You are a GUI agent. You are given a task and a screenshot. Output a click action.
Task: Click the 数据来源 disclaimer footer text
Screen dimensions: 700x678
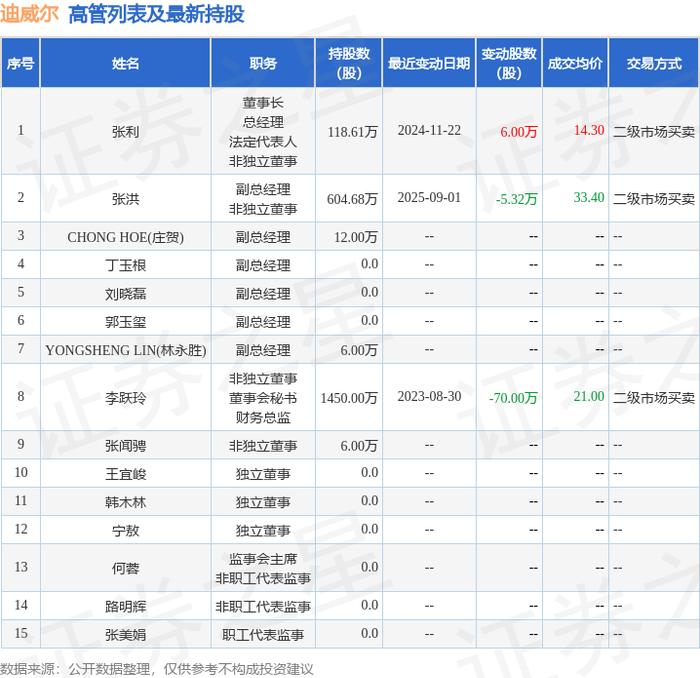tap(157, 669)
